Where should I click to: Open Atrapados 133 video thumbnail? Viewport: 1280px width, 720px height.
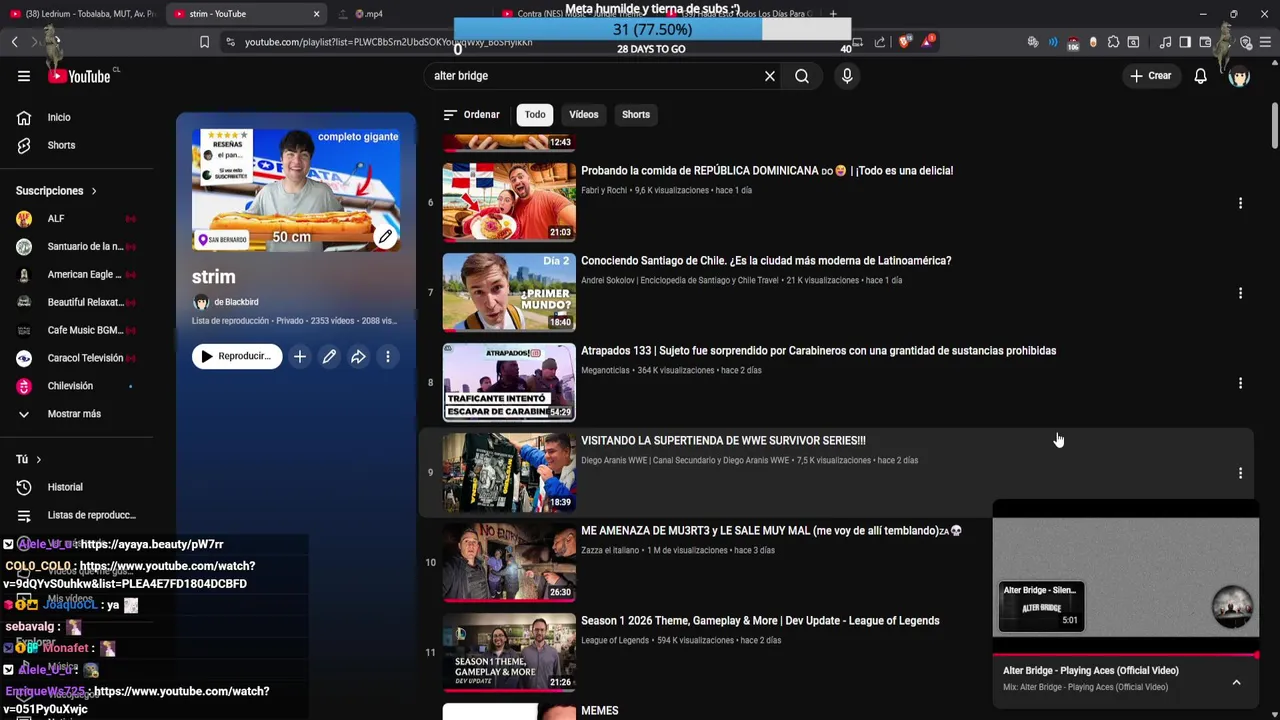(x=509, y=383)
